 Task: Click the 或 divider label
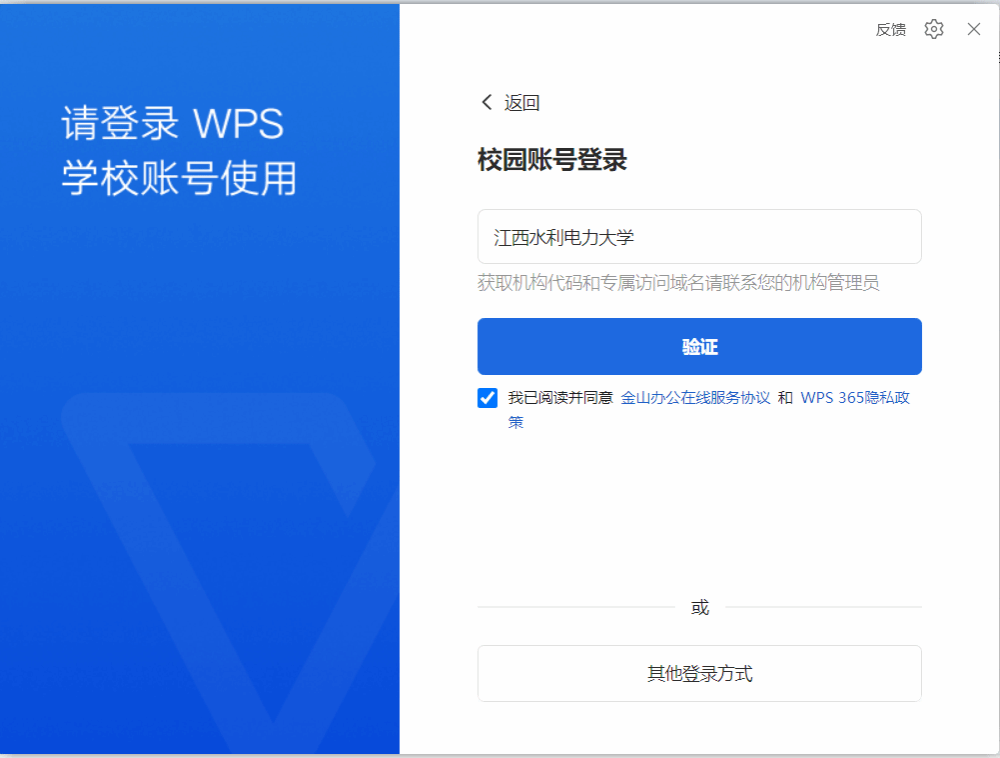pyautogui.click(x=700, y=607)
